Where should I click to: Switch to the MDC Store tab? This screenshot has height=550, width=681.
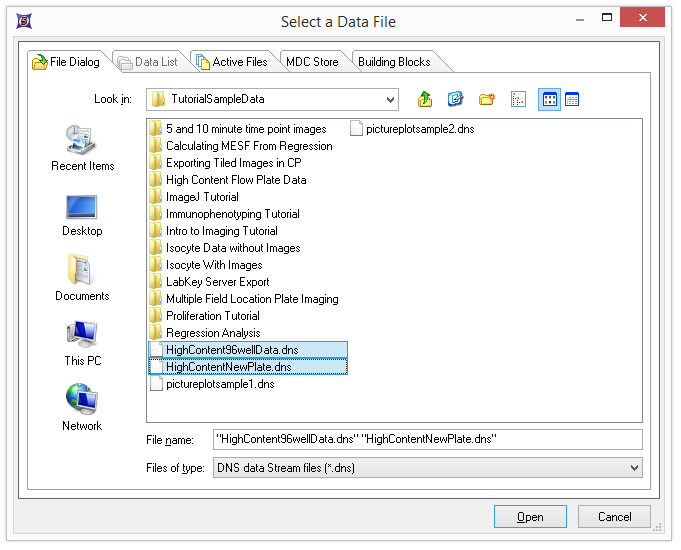point(312,62)
